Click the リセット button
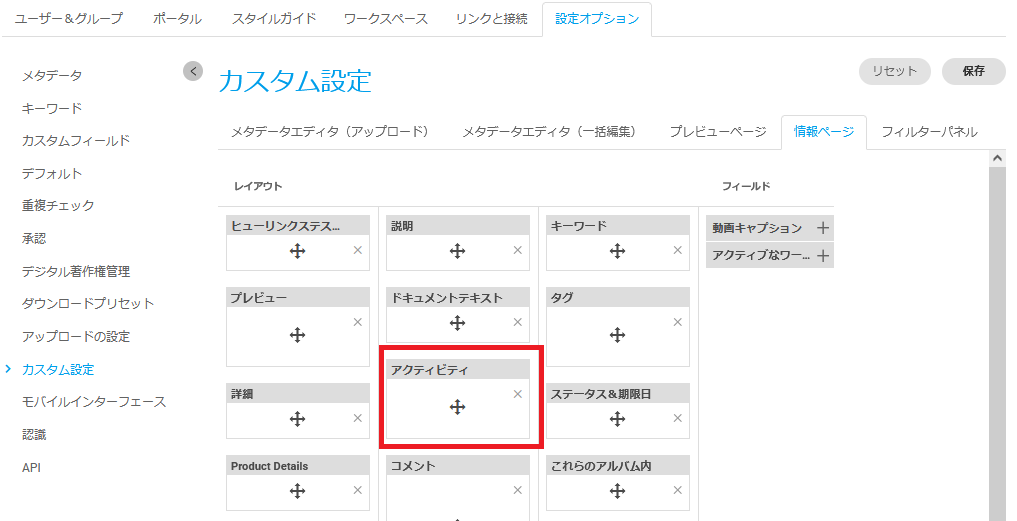 pos(894,71)
